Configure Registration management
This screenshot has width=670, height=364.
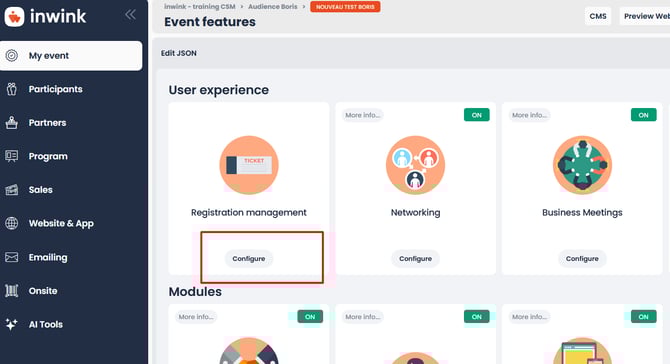point(249,259)
